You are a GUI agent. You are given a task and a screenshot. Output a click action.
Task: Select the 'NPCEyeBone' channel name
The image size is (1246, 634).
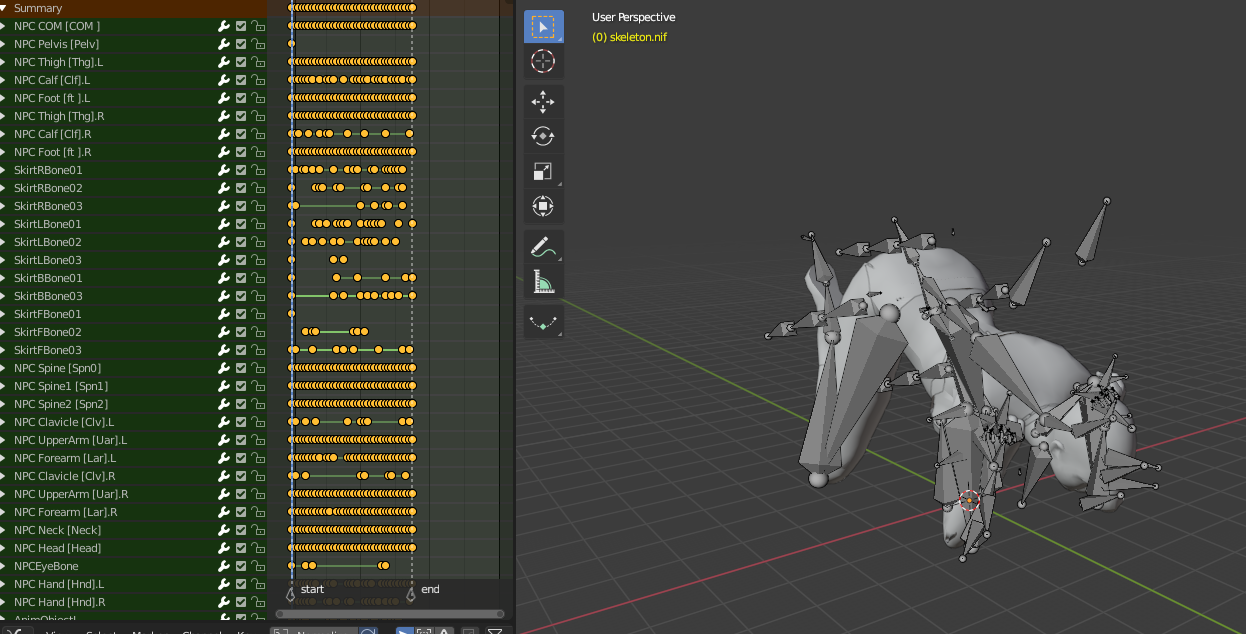(46, 566)
